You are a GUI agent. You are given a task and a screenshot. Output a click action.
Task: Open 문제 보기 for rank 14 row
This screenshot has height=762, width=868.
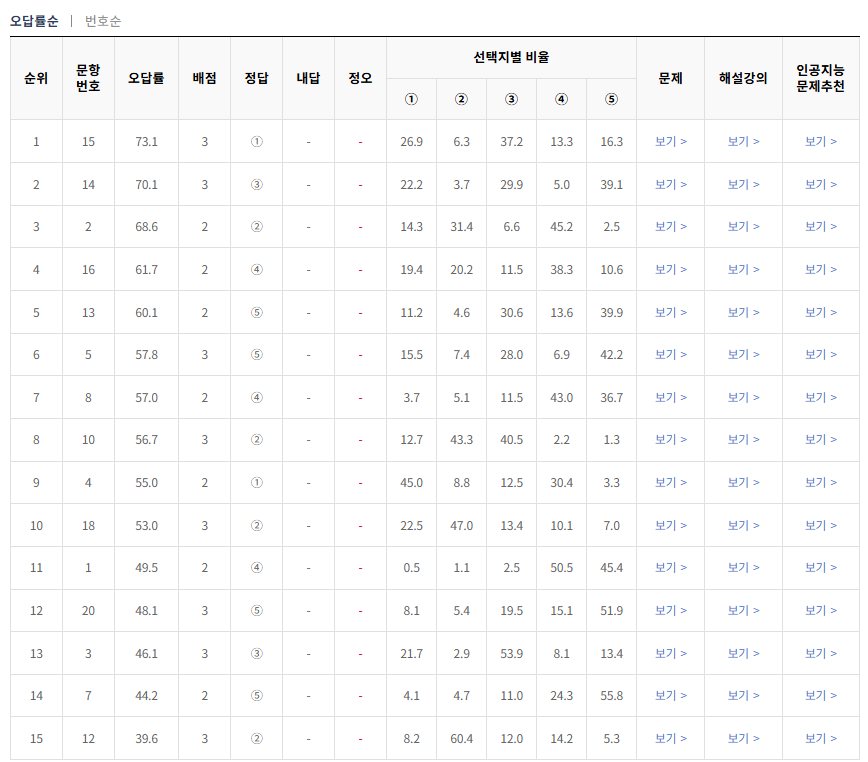tap(671, 696)
